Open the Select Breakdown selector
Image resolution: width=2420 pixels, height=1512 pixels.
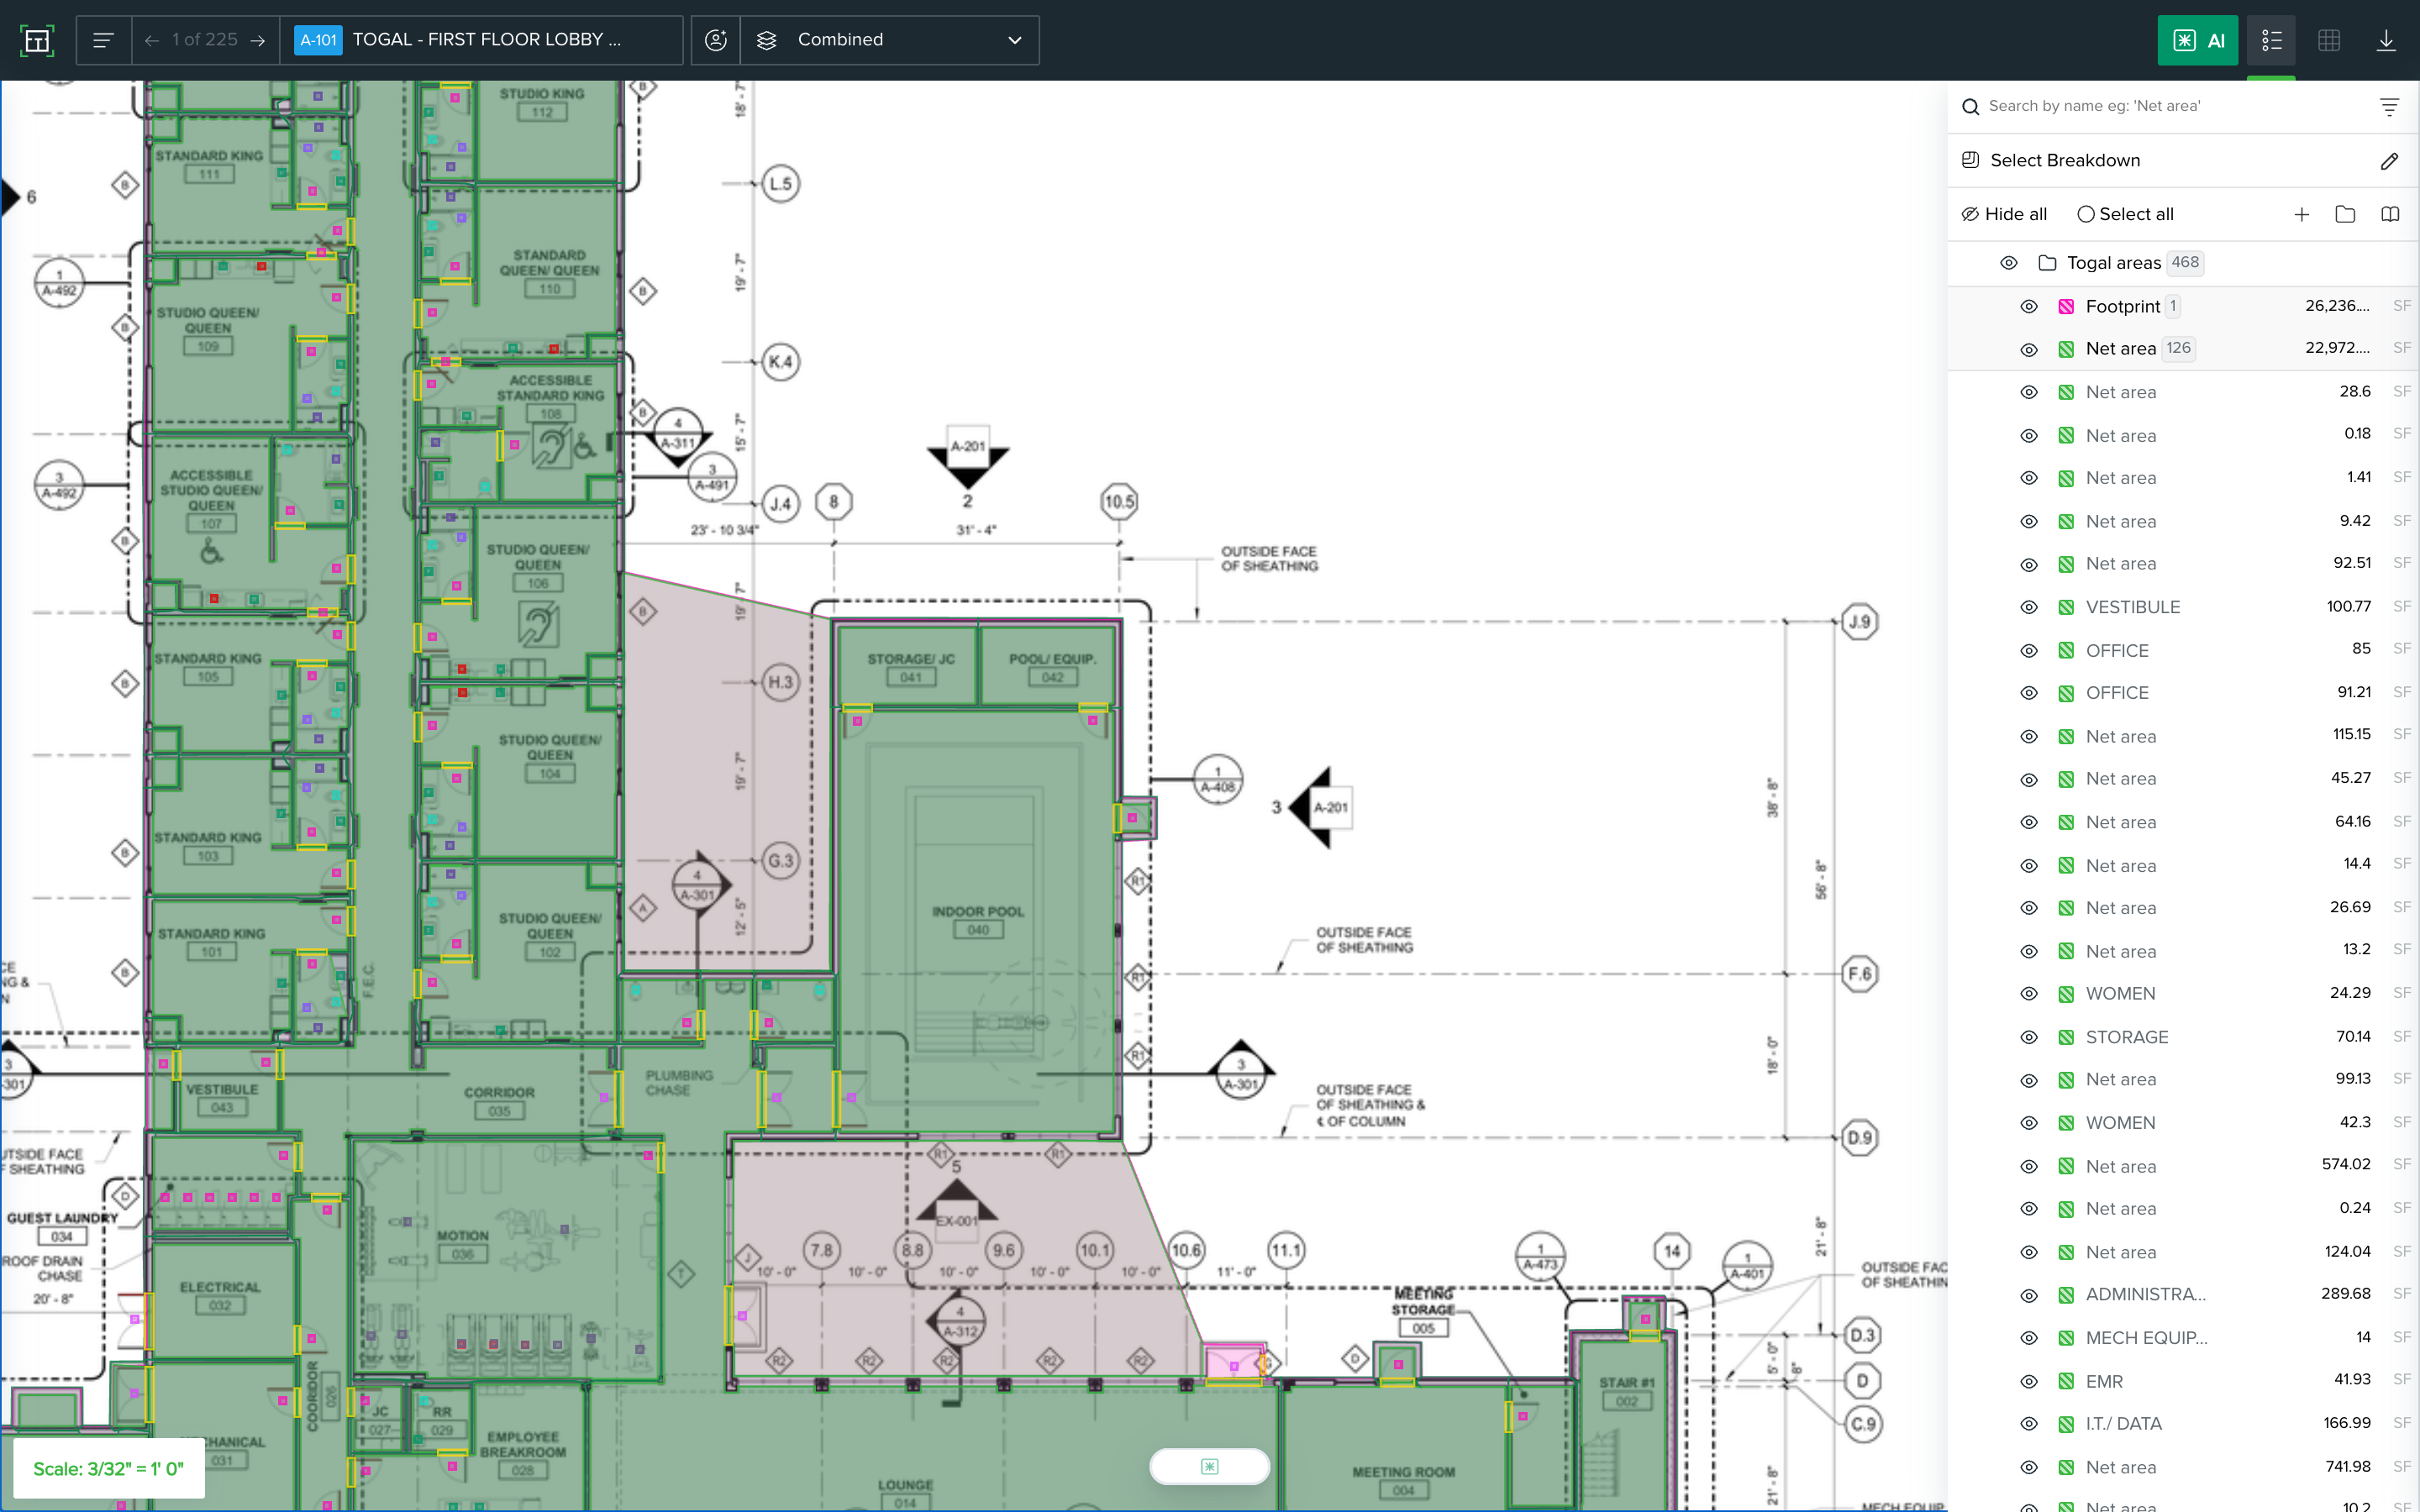(2182, 161)
